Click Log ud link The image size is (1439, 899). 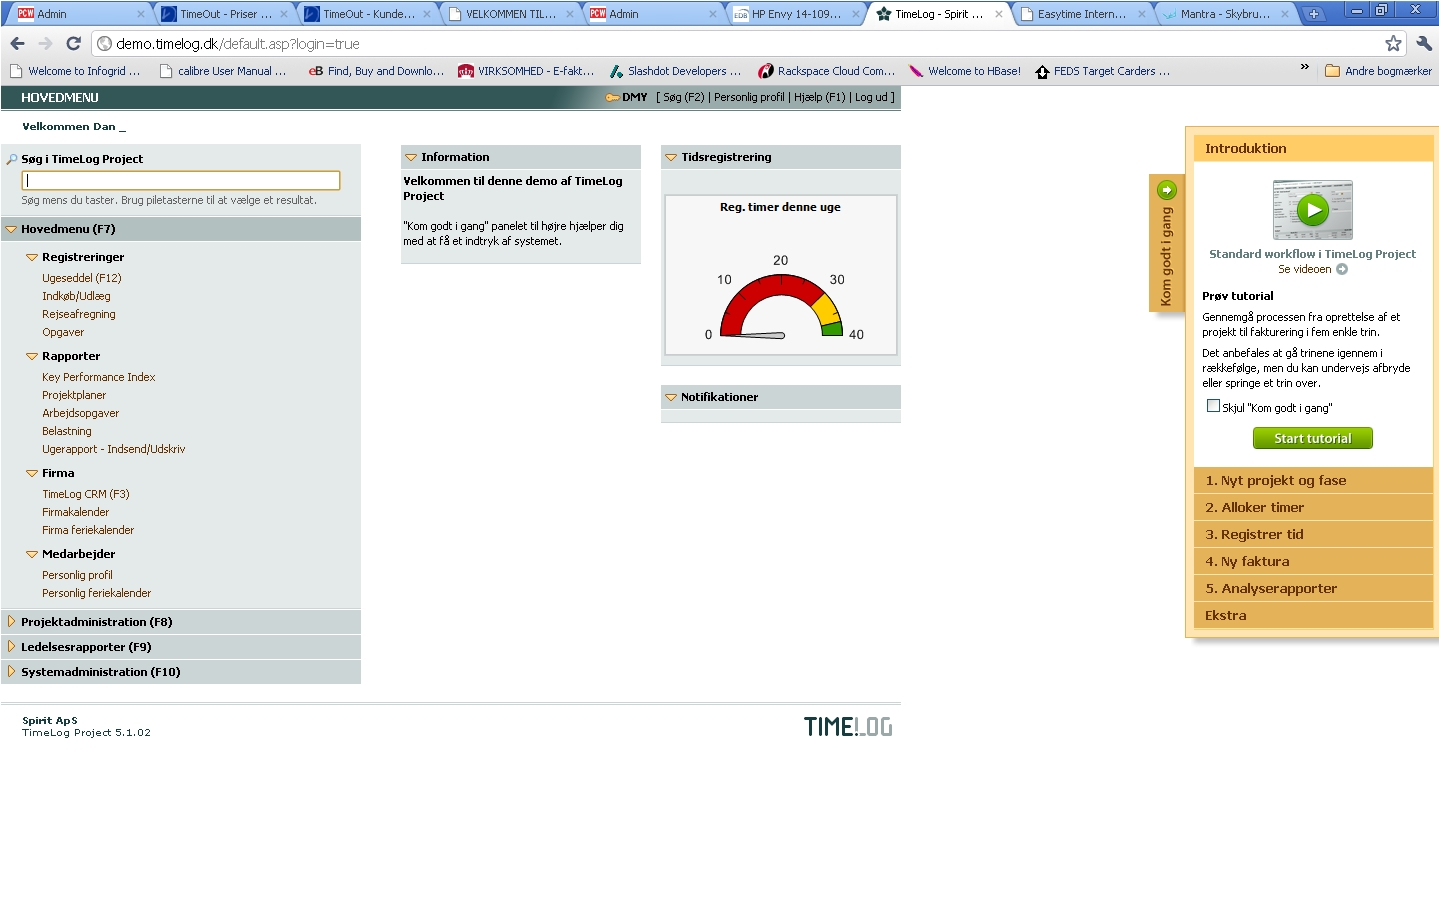click(x=871, y=97)
